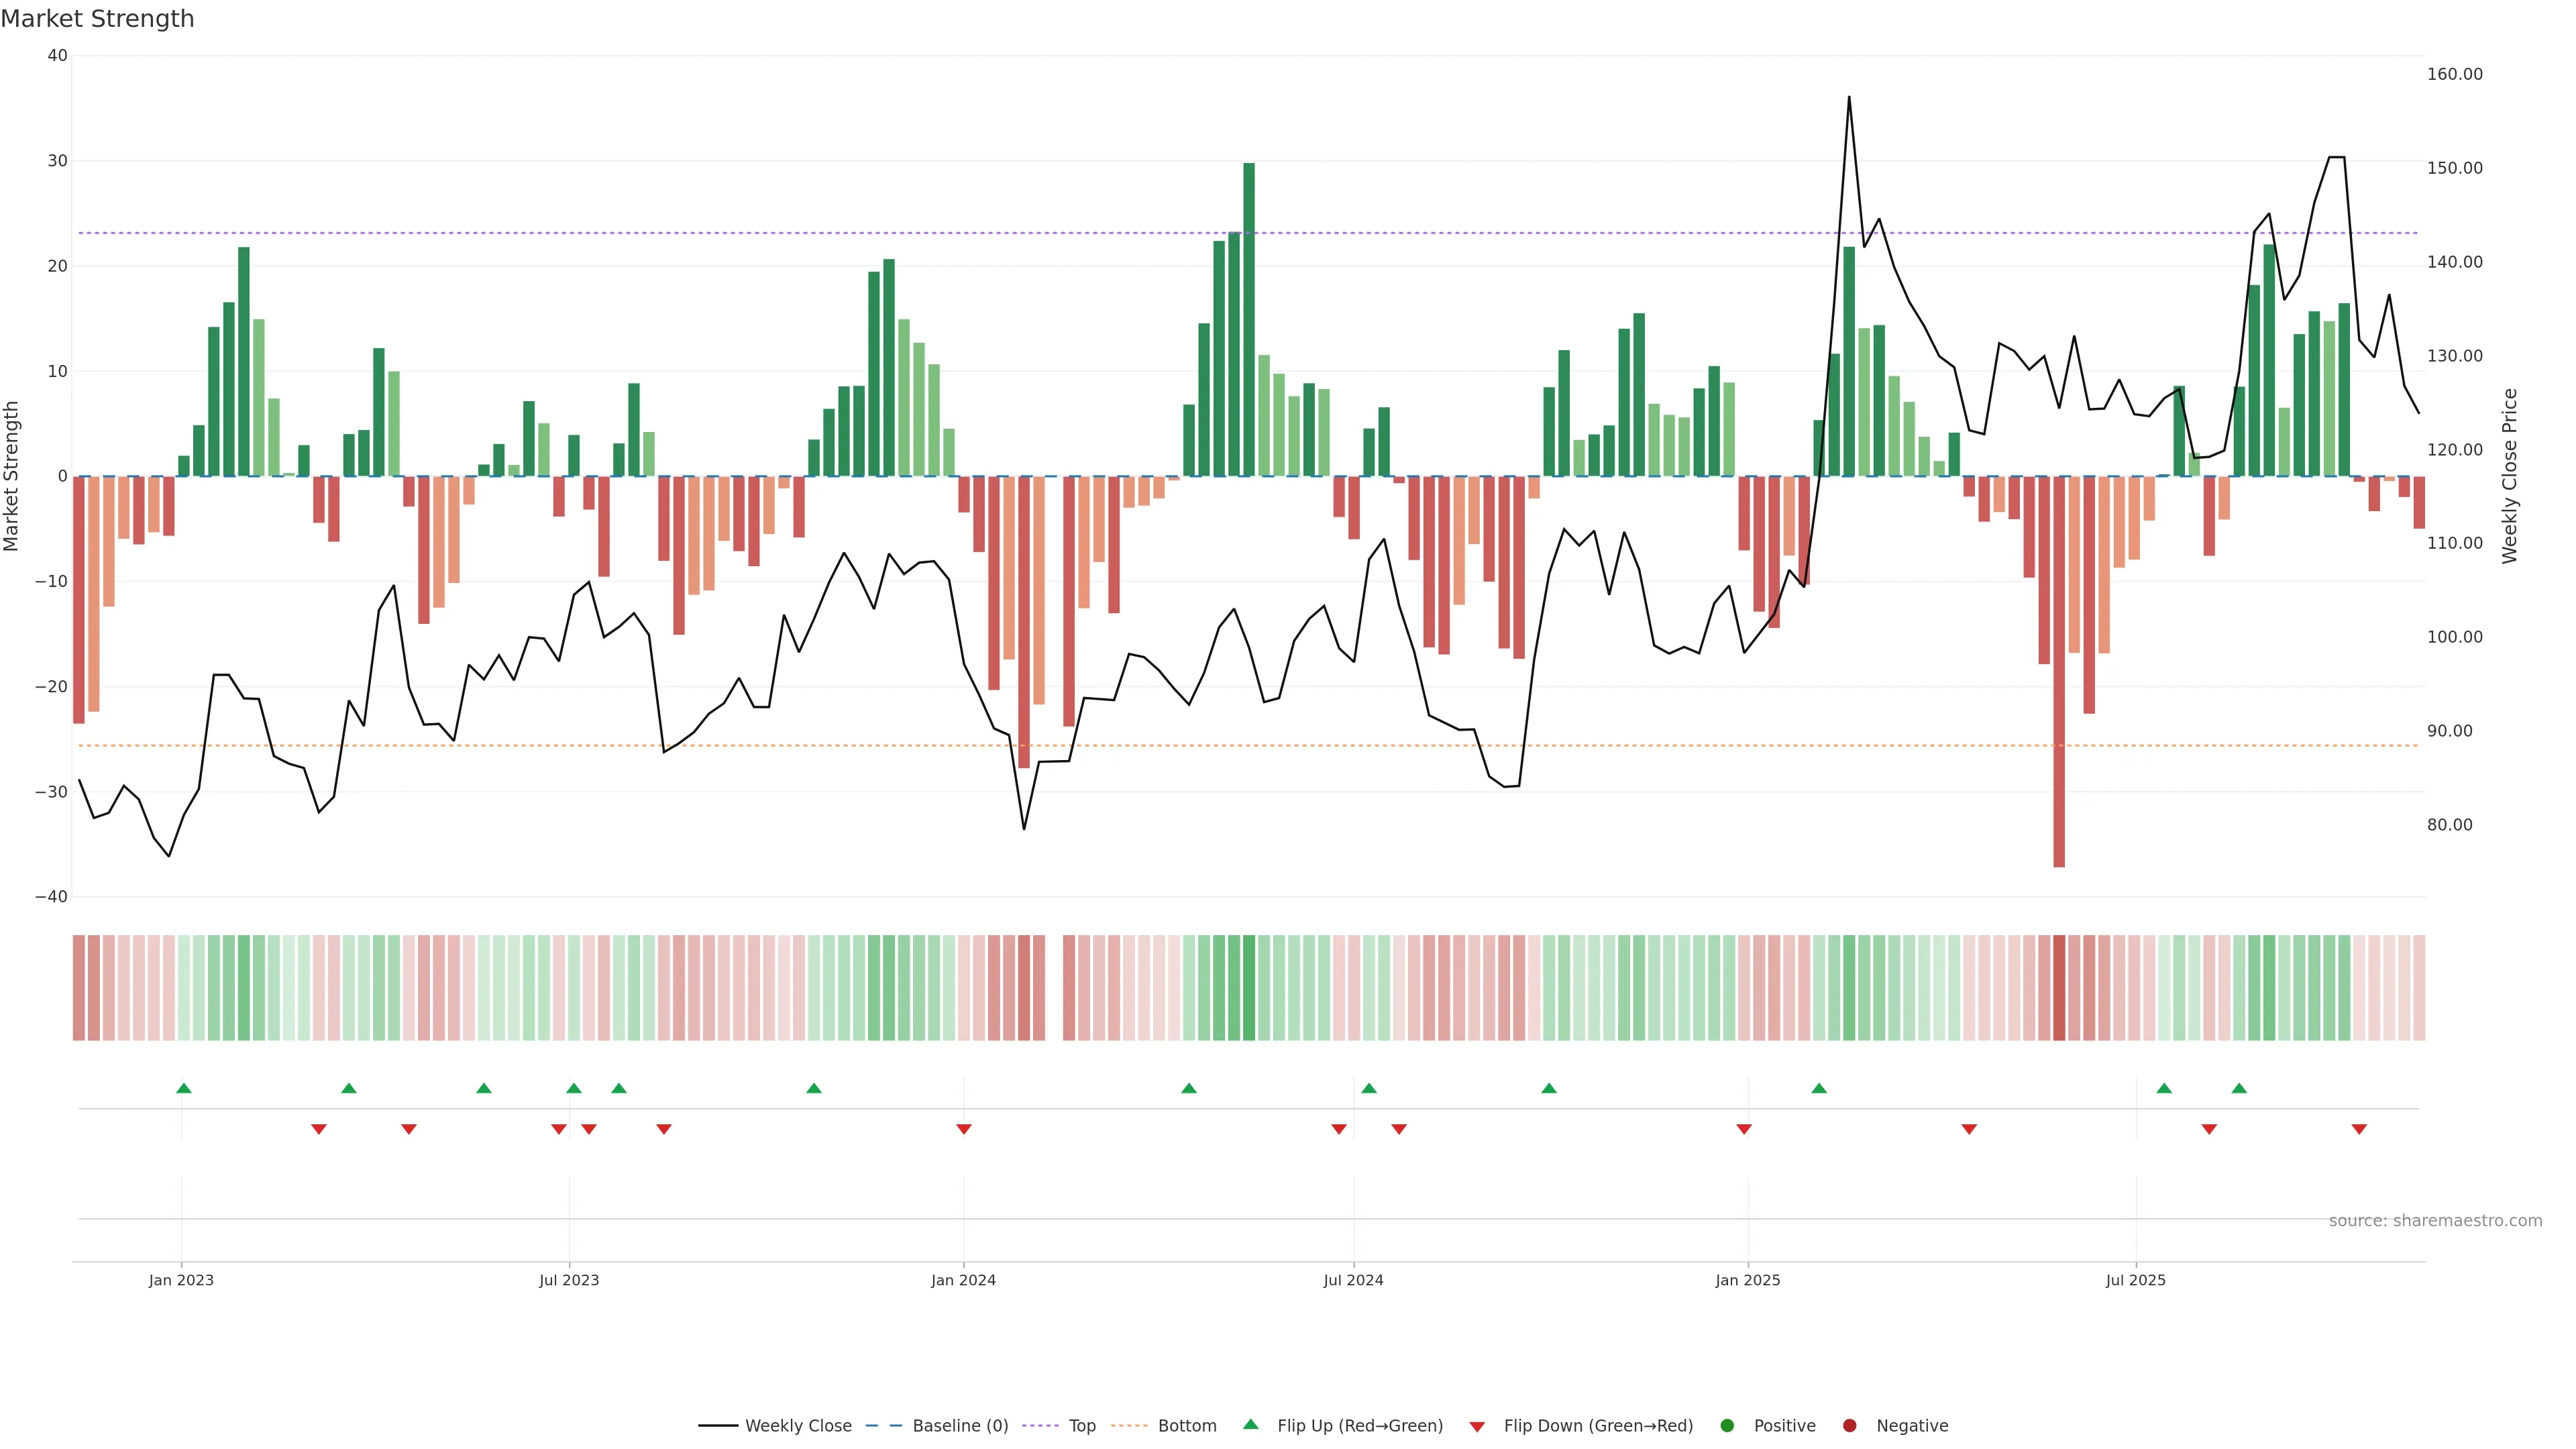Click Flip Down red triangle legend icon
Viewport: 2576px width, 1449px height.
pyautogui.click(x=1477, y=1427)
